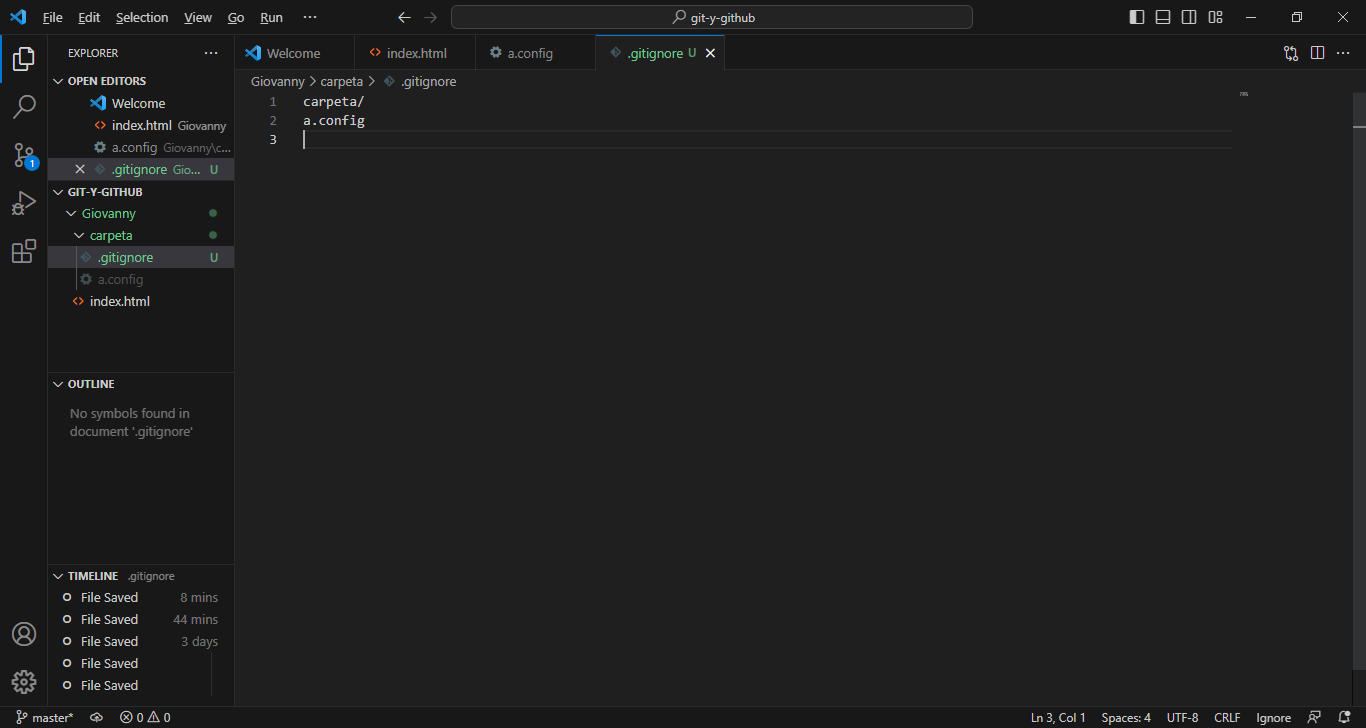1366x728 pixels.
Task: Open the Selection menu
Action: 142,17
